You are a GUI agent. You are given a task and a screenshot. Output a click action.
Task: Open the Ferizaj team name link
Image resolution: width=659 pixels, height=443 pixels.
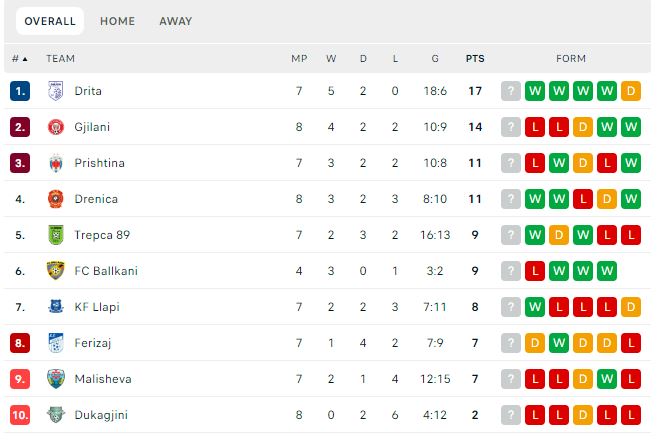[93, 343]
